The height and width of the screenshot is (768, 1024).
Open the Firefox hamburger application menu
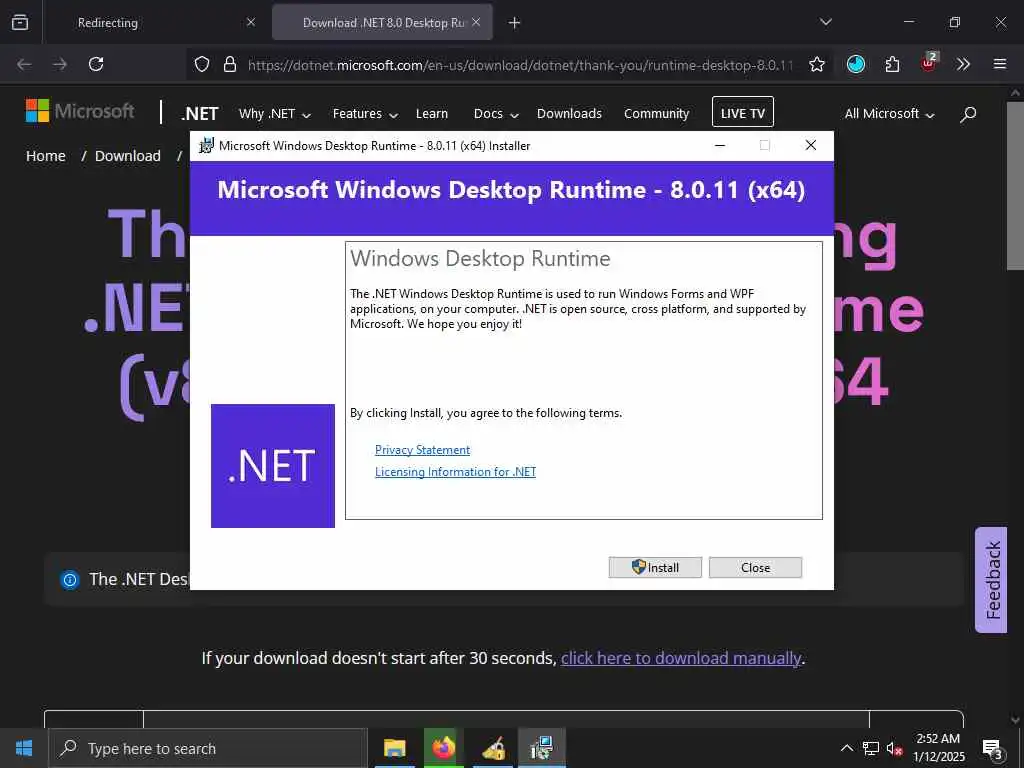tap(1000, 64)
